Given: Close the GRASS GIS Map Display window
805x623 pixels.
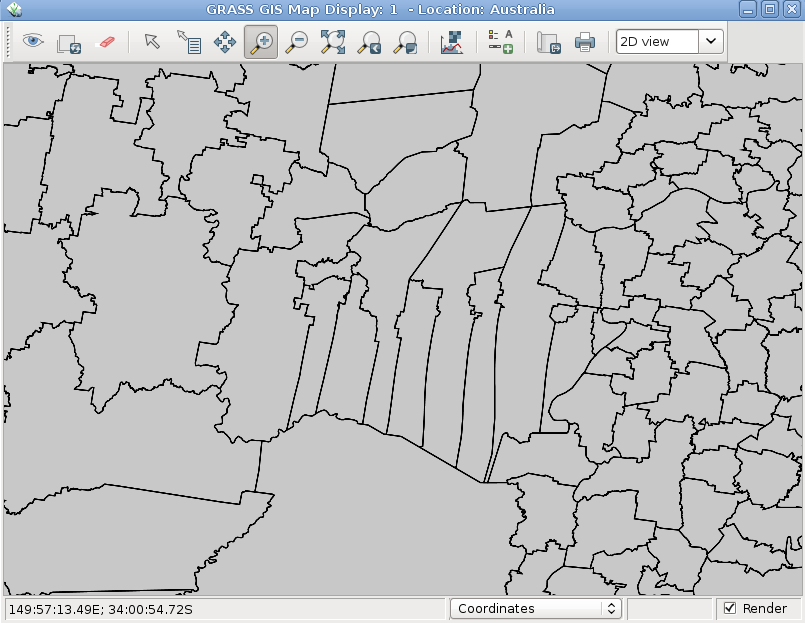Looking at the screenshot, I should click(x=792, y=9).
